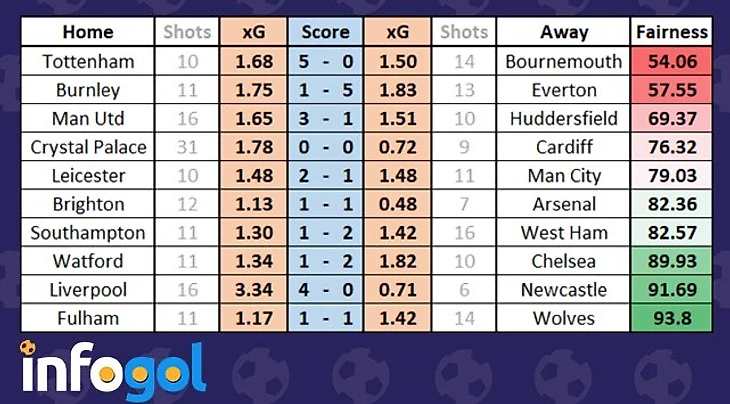Select the Liverpool team cell
The height and width of the screenshot is (404, 730).
tap(88, 291)
